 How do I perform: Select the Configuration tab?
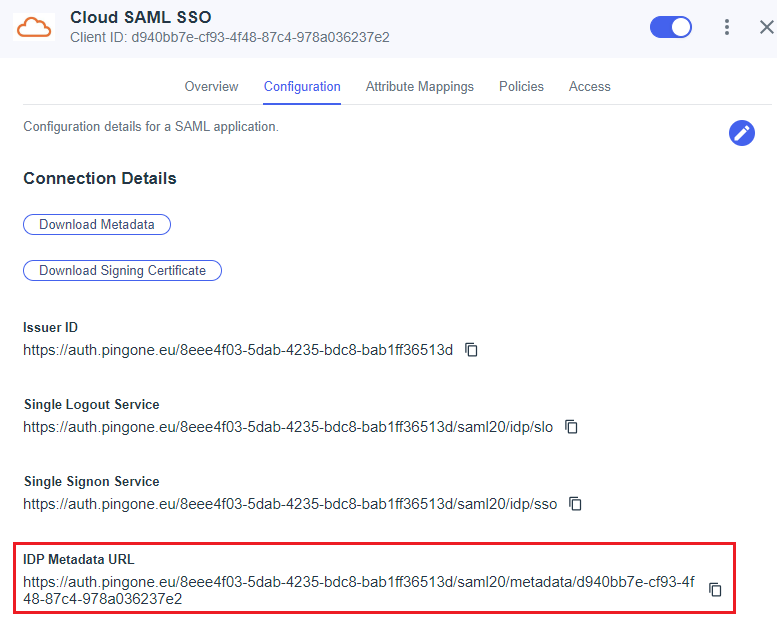pyautogui.click(x=302, y=87)
